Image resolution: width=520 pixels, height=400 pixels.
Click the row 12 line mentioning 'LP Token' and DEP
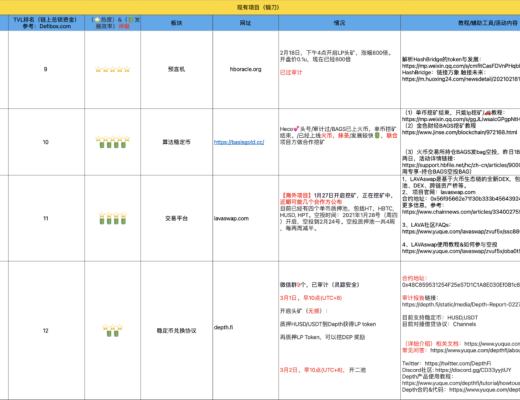tap(322, 337)
